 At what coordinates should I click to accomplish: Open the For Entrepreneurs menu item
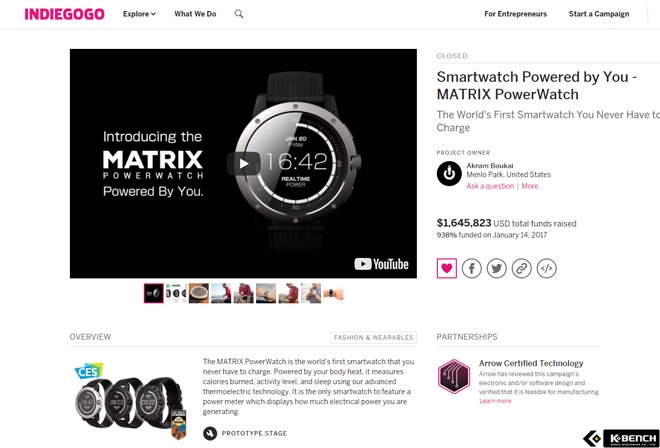coord(516,14)
